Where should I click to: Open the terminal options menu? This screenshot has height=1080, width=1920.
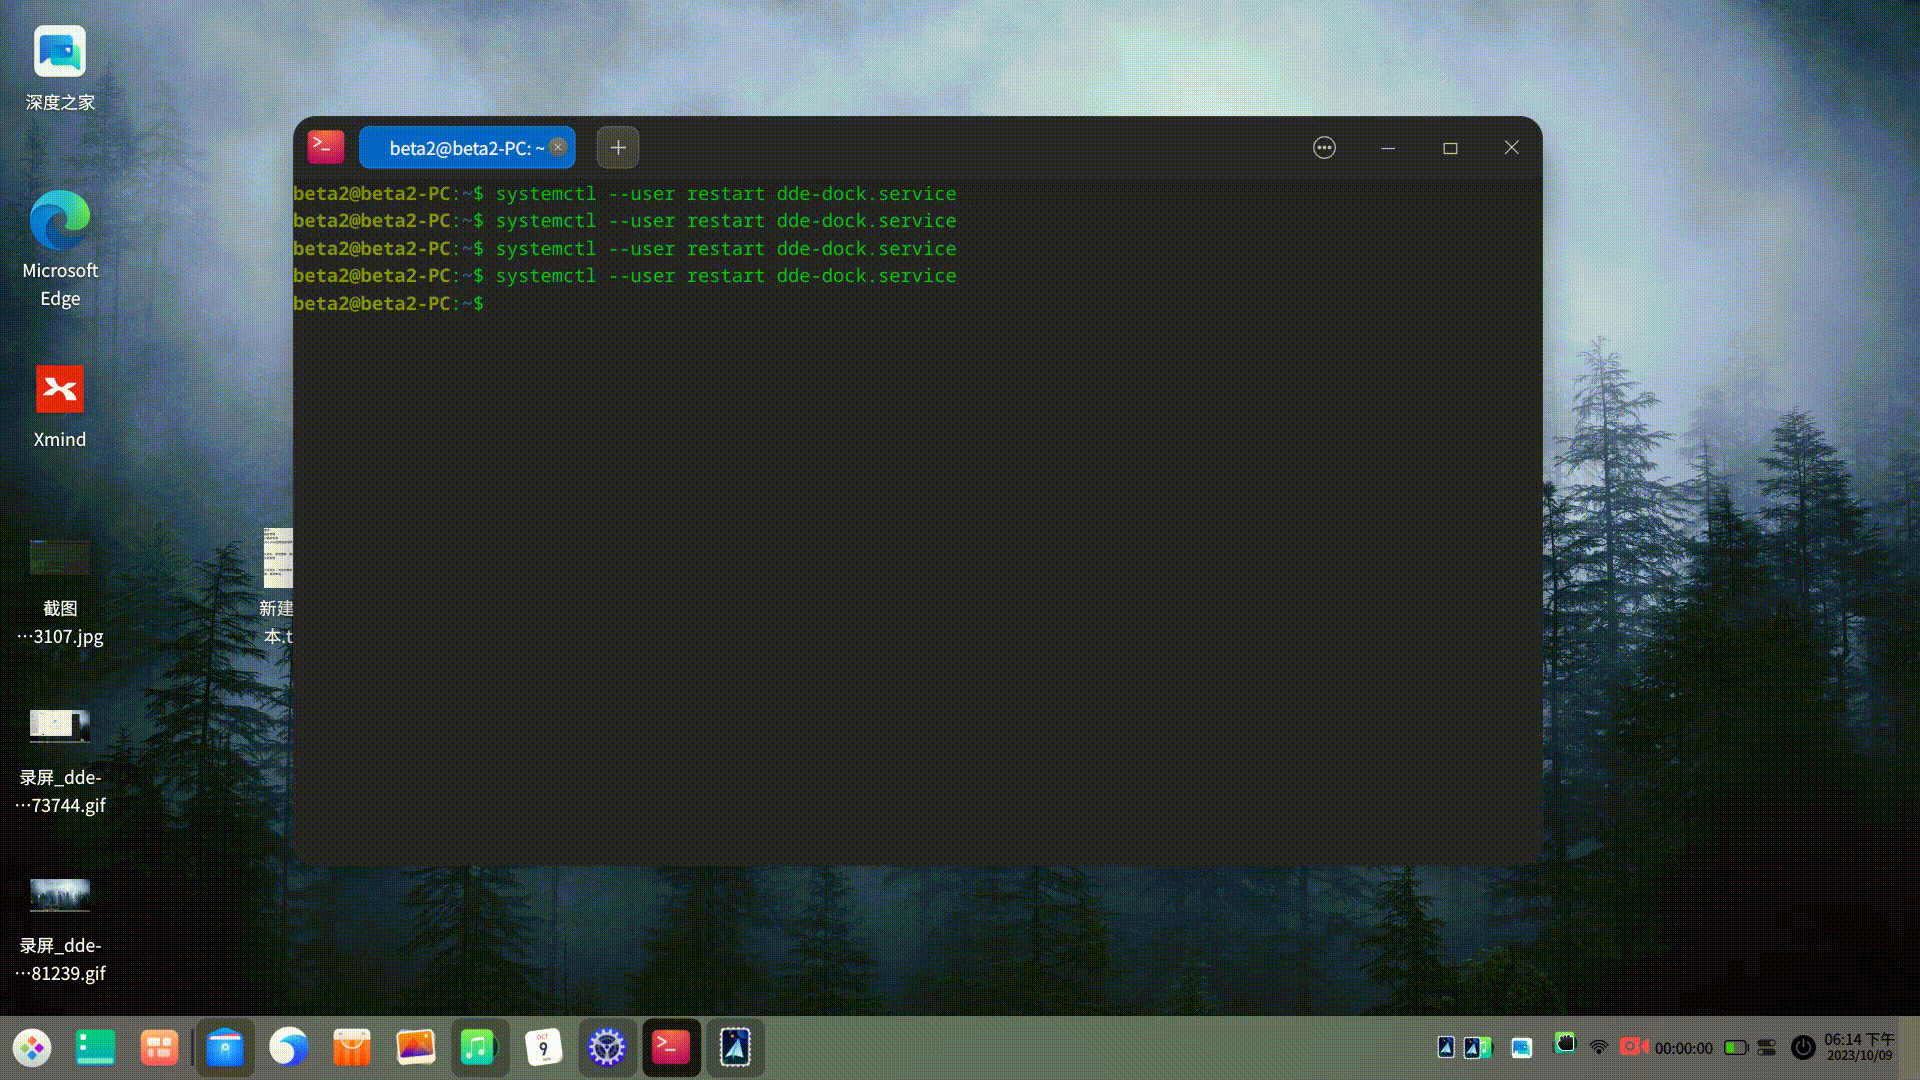click(1324, 147)
